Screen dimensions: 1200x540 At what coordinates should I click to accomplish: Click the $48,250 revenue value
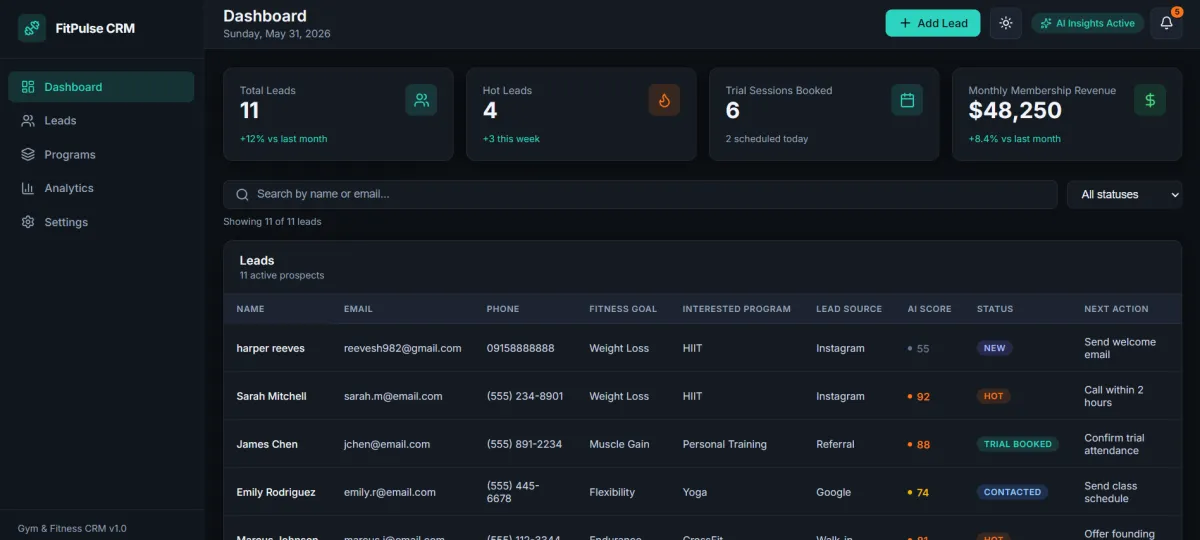click(x=1015, y=112)
